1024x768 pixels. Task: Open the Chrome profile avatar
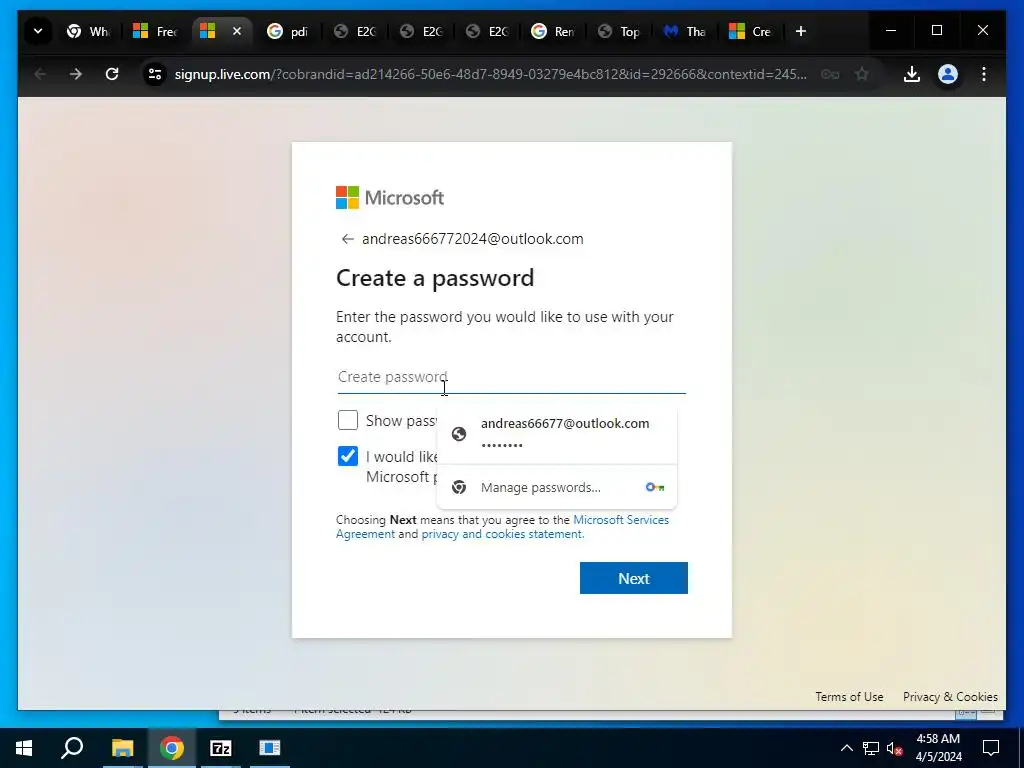948,74
